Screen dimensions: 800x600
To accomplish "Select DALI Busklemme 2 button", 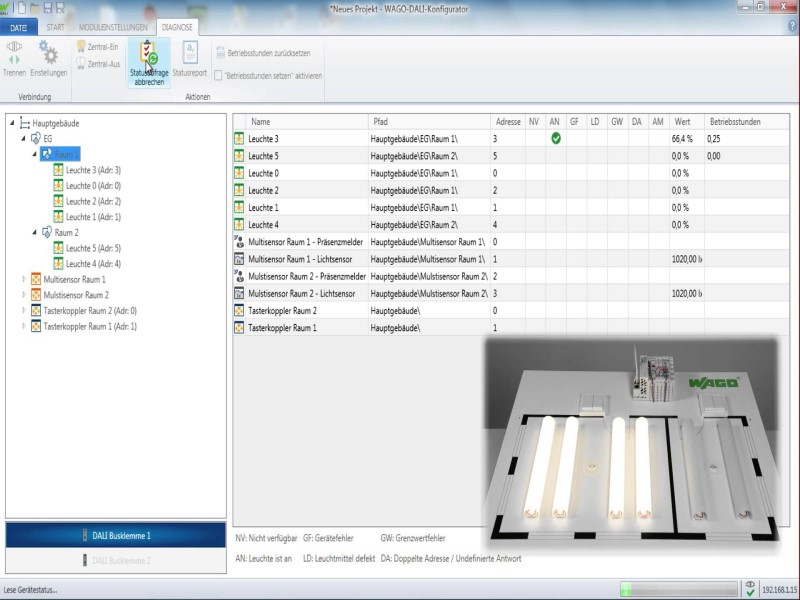I will coord(116,561).
